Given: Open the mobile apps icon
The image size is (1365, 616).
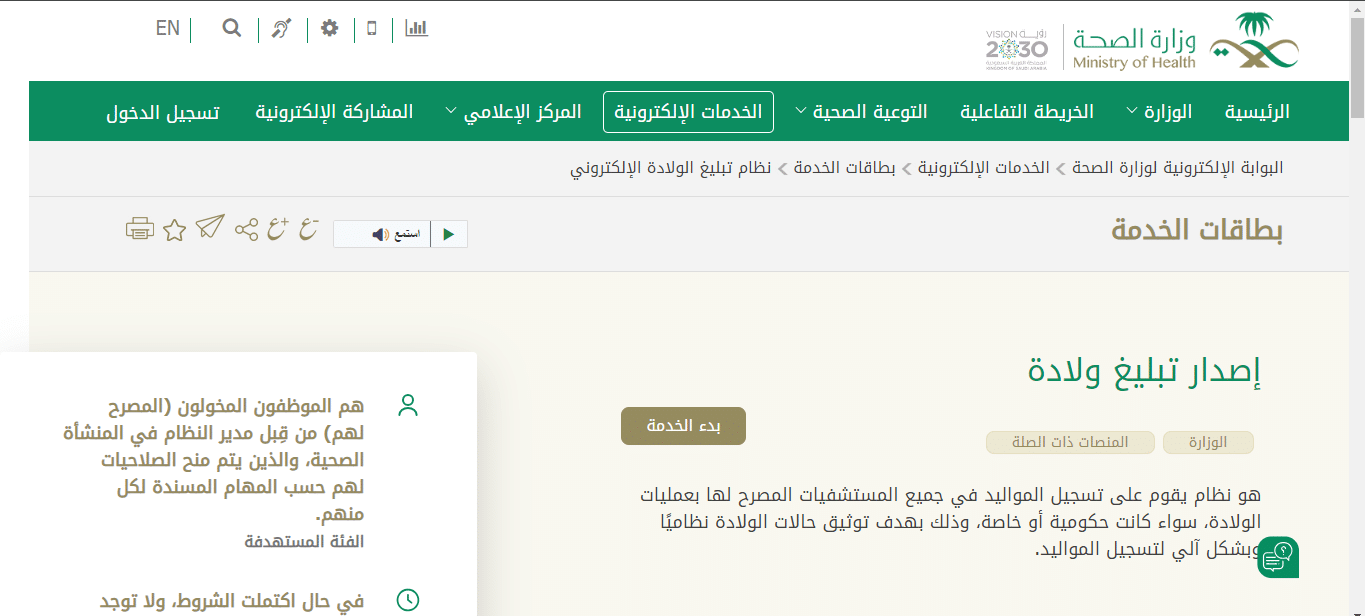Looking at the screenshot, I should tap(372, 28).
